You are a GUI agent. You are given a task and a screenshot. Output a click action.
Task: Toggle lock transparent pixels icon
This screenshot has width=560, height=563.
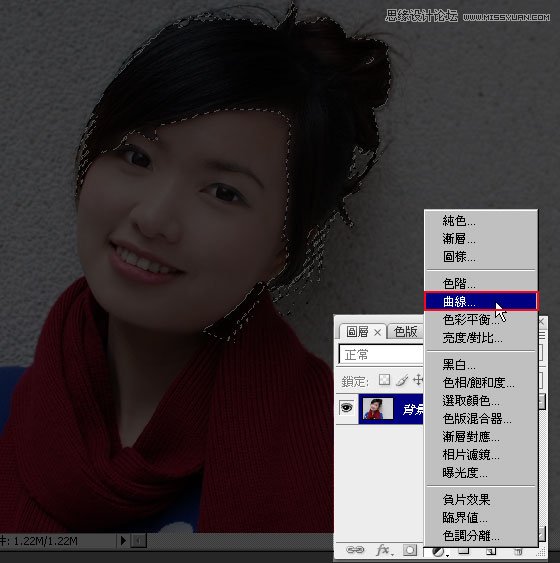[x=384, y=380]
